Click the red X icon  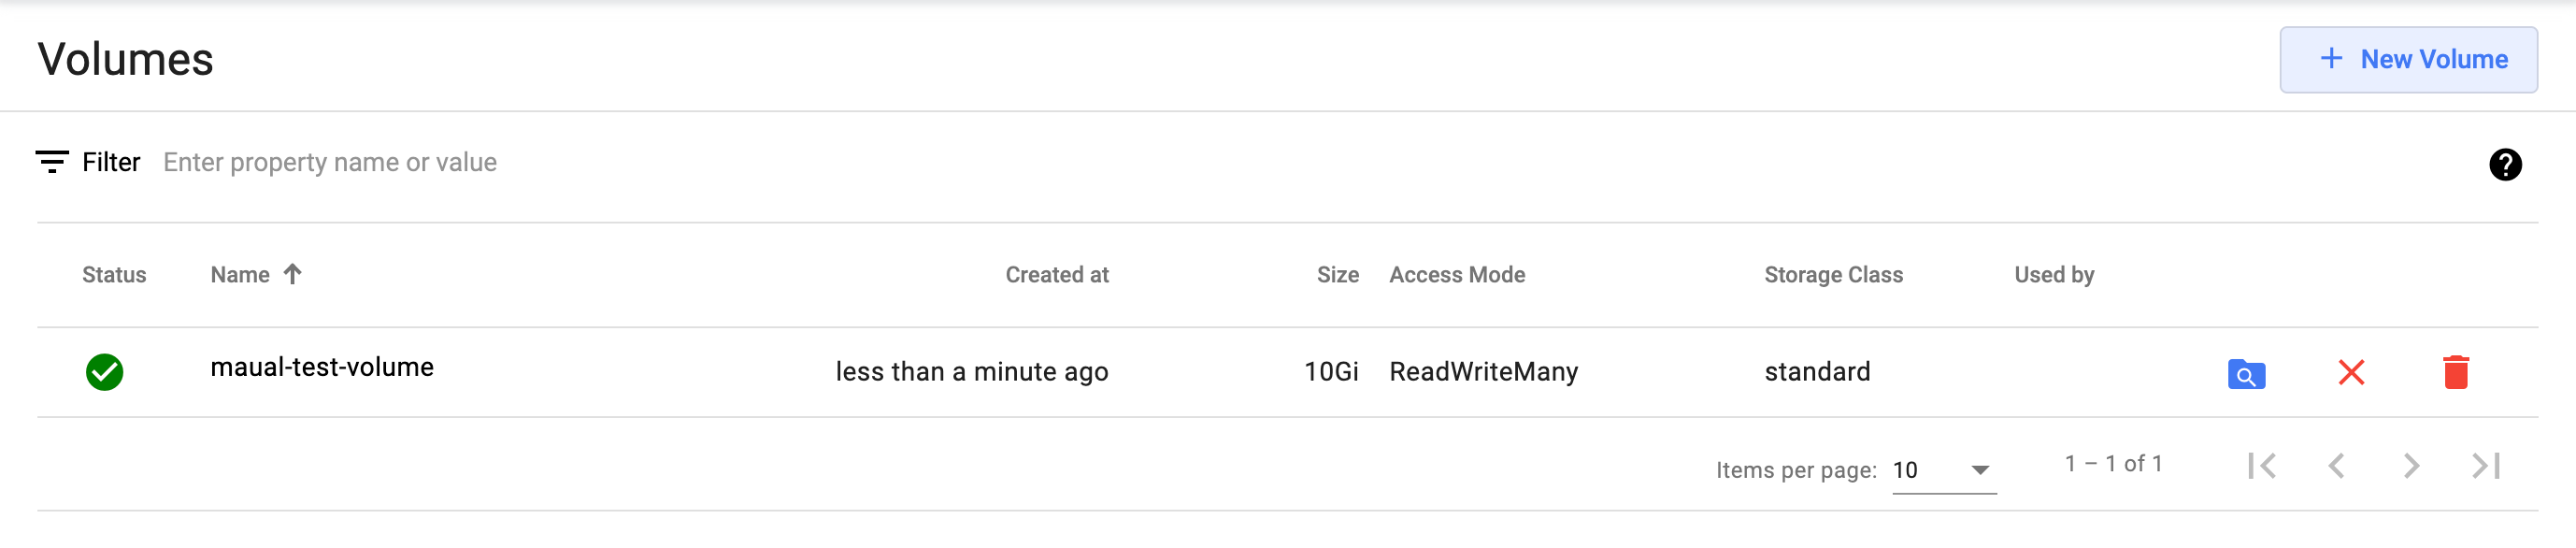(2351, 373)
